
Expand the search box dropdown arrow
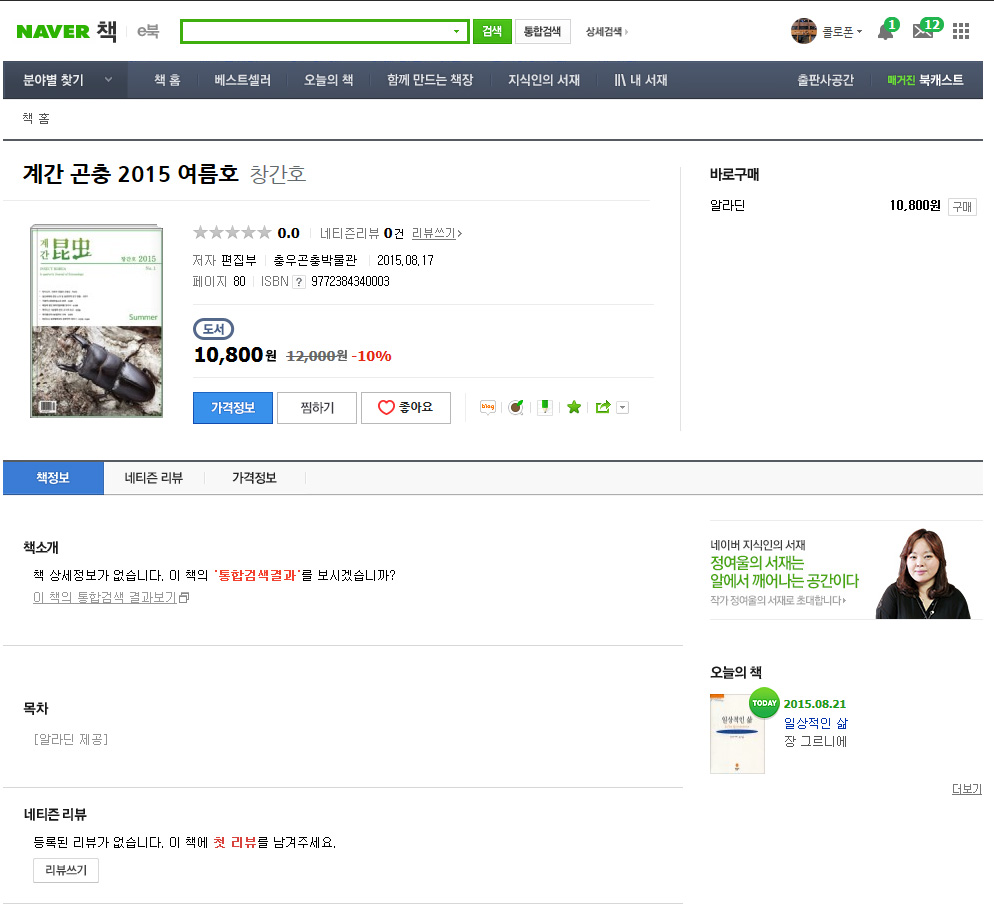(x=457, y=31)
